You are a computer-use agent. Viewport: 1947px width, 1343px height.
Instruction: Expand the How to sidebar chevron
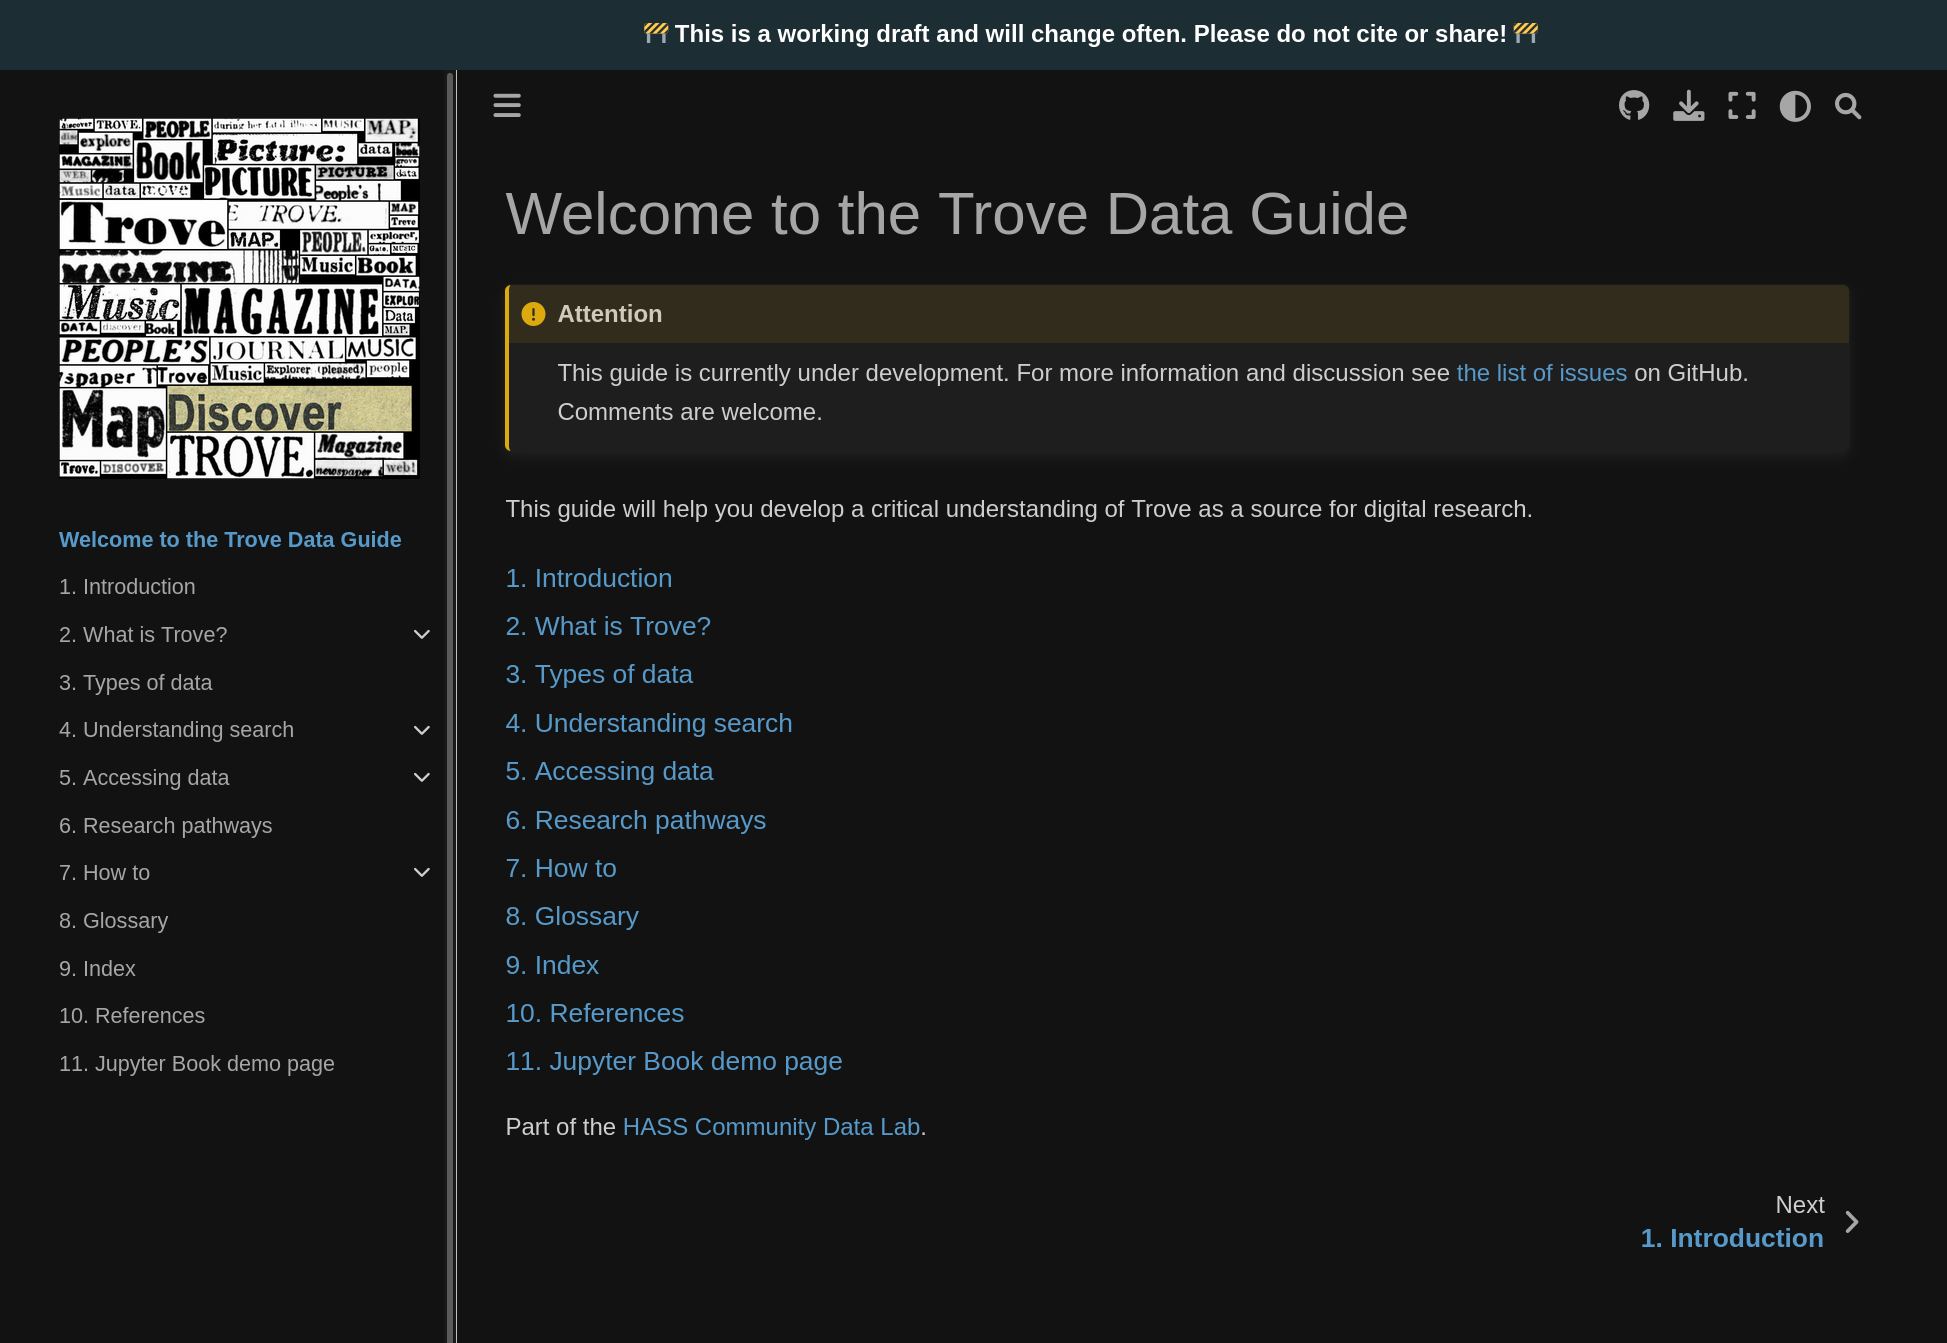[422, 873]
